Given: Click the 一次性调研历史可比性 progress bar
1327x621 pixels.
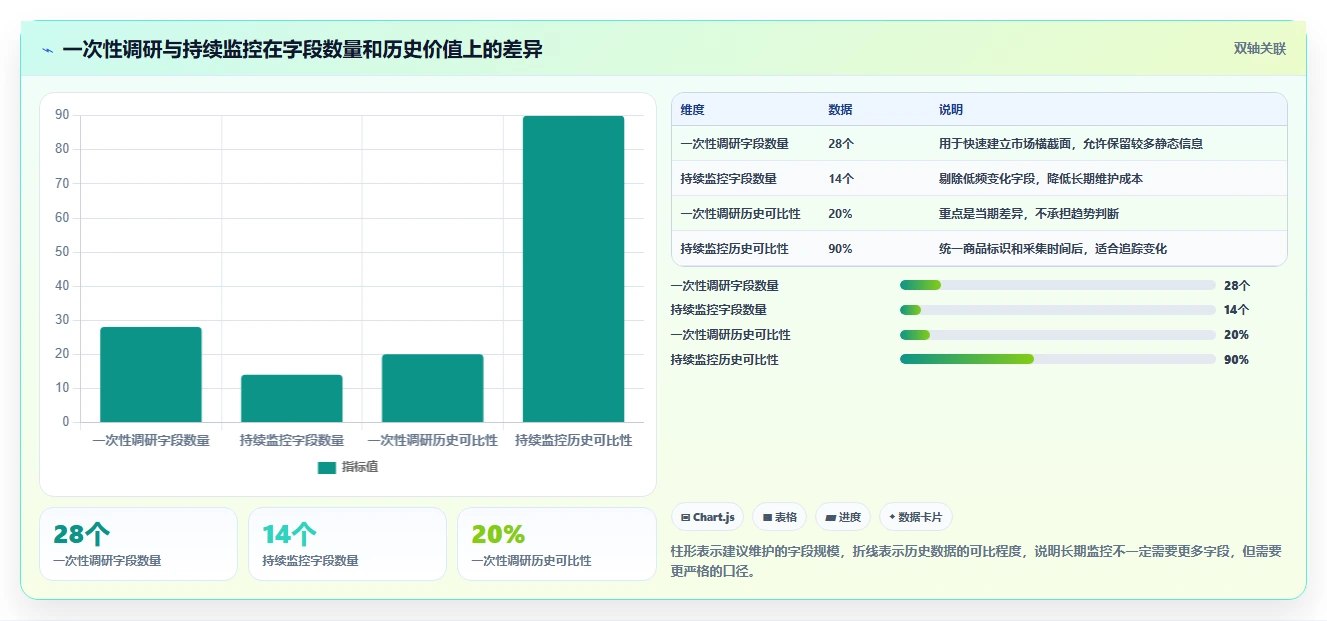Looking at the screenshot, I should (1058, 335).
